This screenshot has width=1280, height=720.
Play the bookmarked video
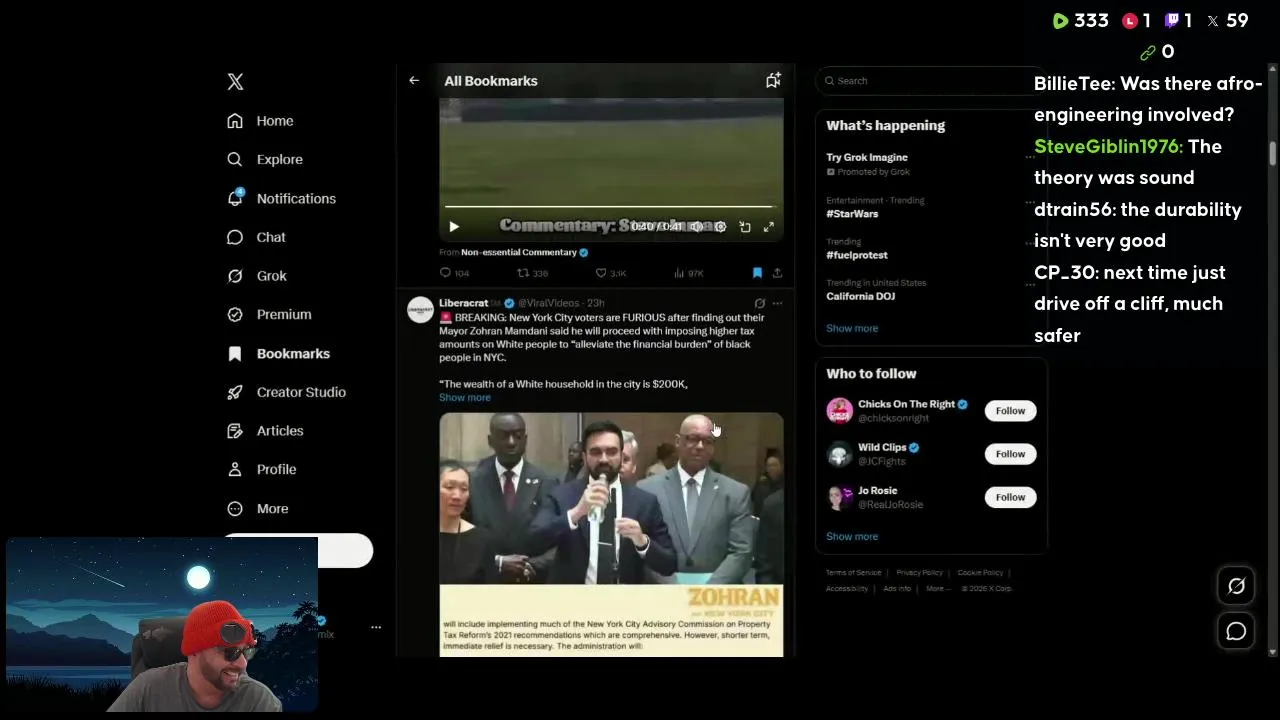pos(454,227)
